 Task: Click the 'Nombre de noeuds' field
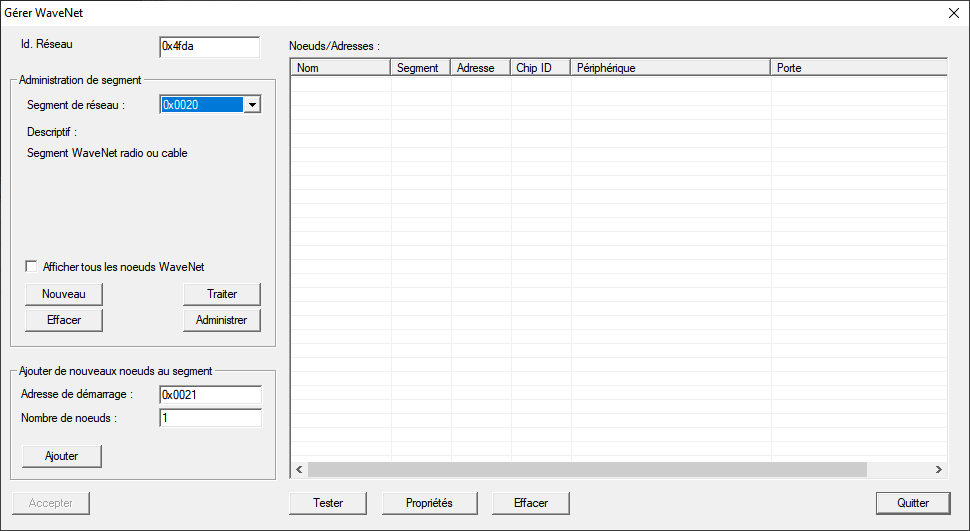[x=210, y=418]
